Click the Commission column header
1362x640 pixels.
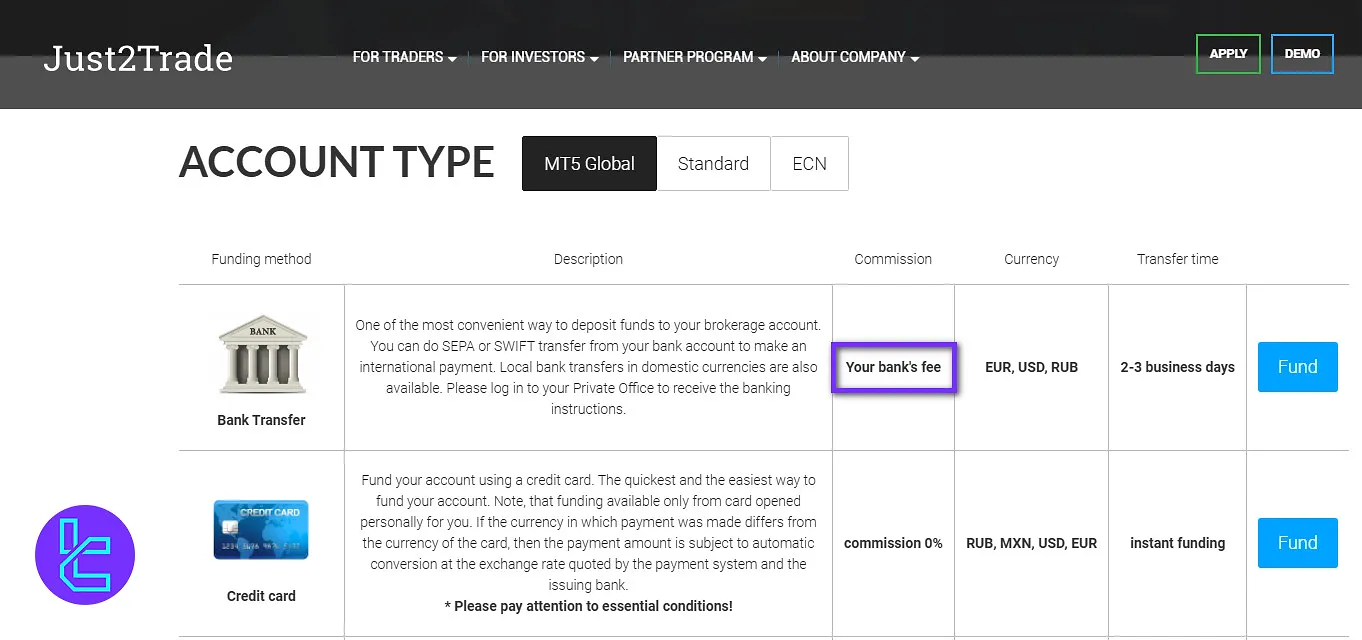(x=893, y=259)
